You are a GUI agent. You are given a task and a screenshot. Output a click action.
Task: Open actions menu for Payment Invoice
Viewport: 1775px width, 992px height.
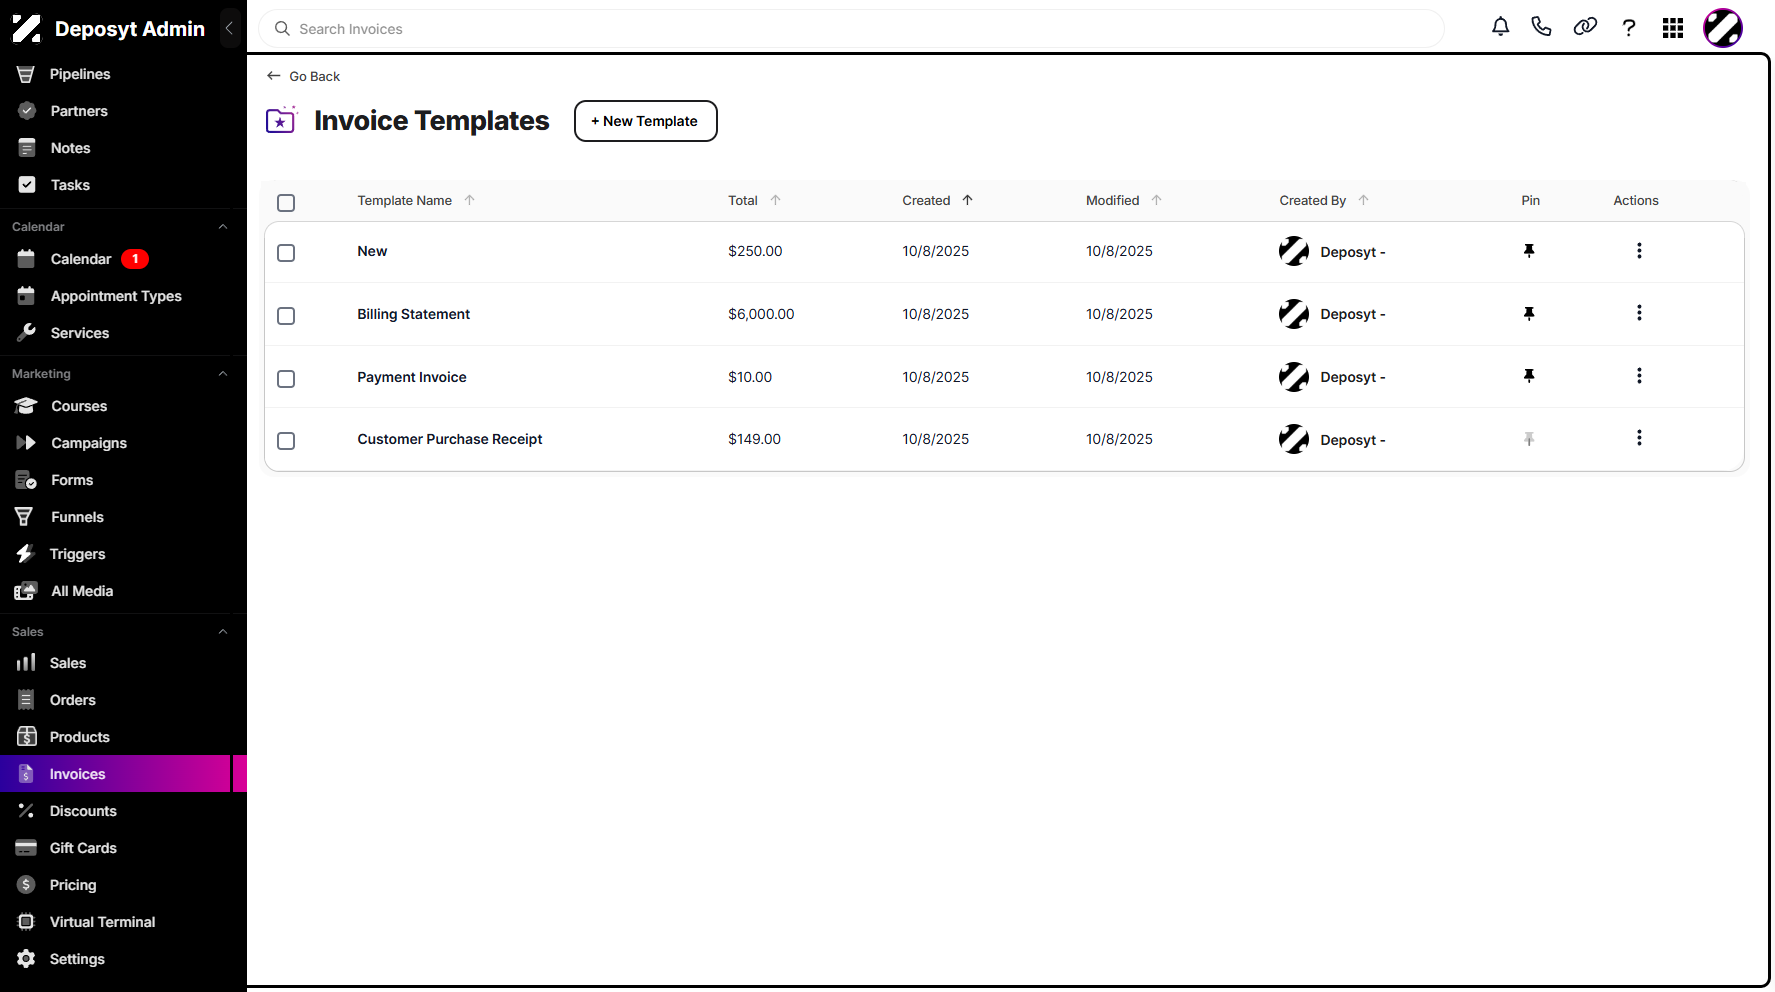click(1639, 376)
